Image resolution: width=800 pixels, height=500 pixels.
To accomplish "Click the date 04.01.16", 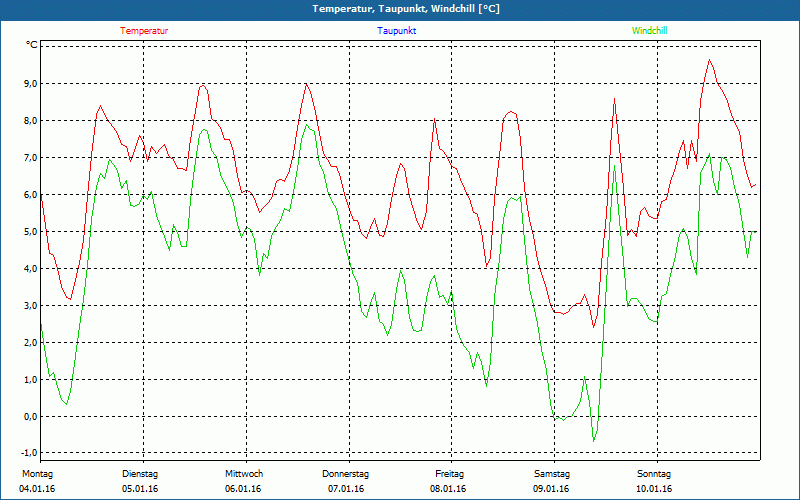I will click(x=37, y=489).
